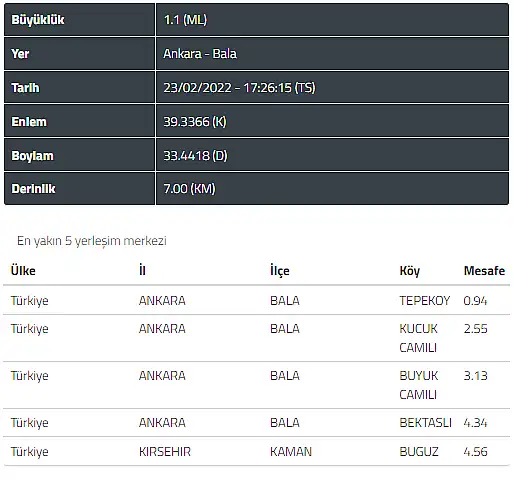Select the 1.1 (ML) magnitude value
The height and width of the screenshot is (480, 513).
tap(185, 20)
